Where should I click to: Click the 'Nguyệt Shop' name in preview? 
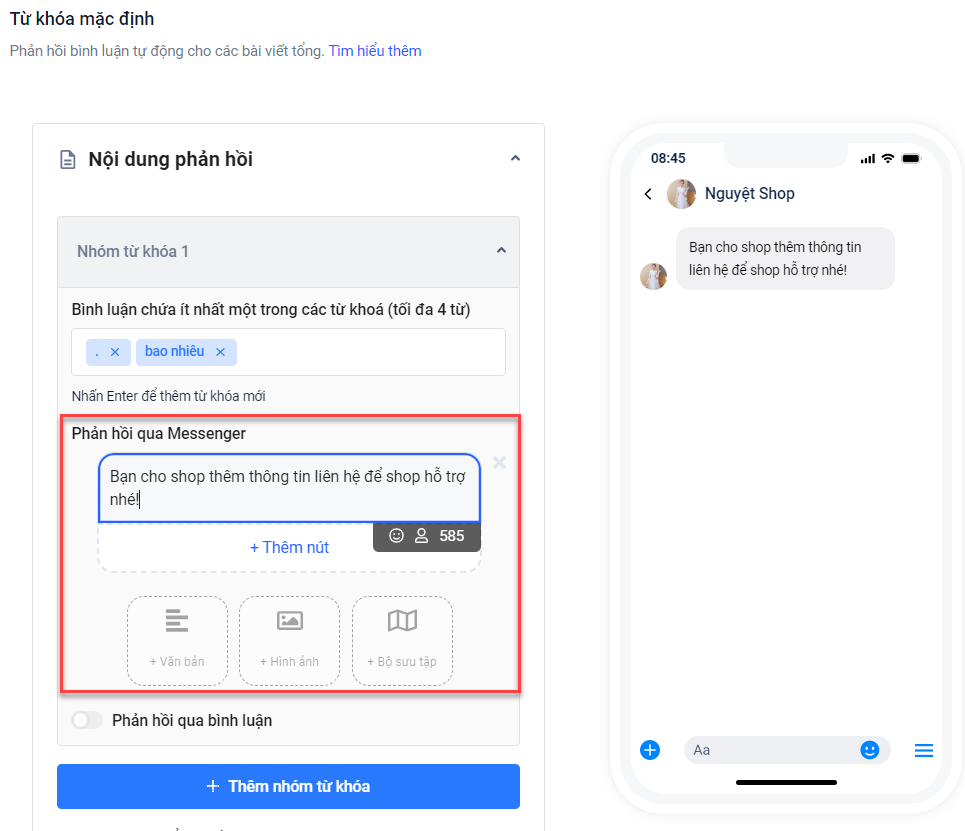point(750,194)
